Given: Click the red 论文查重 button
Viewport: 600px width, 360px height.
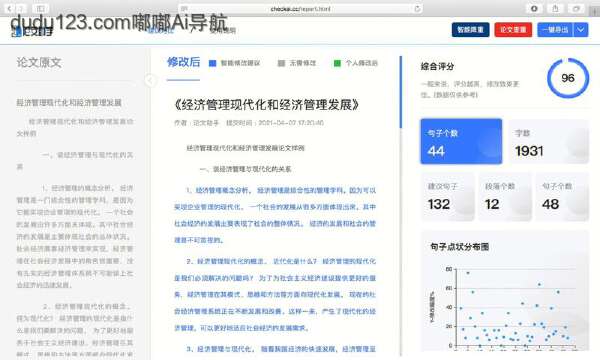Looking at the screenshot, I should [513, 29].
